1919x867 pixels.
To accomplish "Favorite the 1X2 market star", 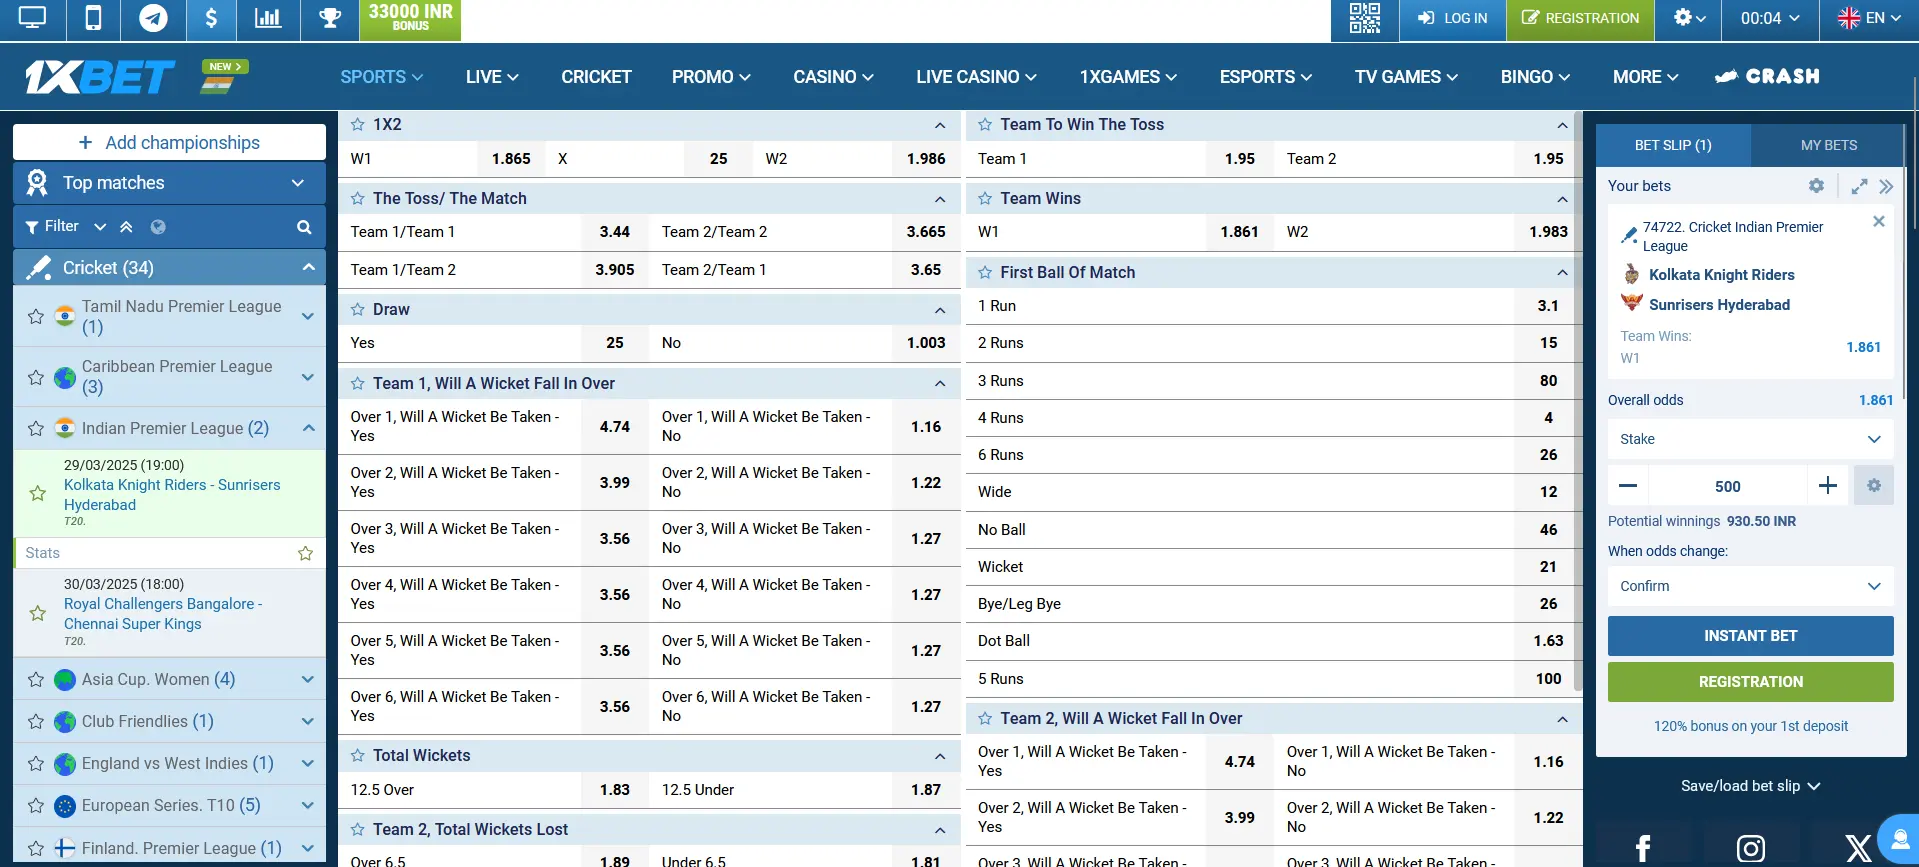I will (357, 125).
